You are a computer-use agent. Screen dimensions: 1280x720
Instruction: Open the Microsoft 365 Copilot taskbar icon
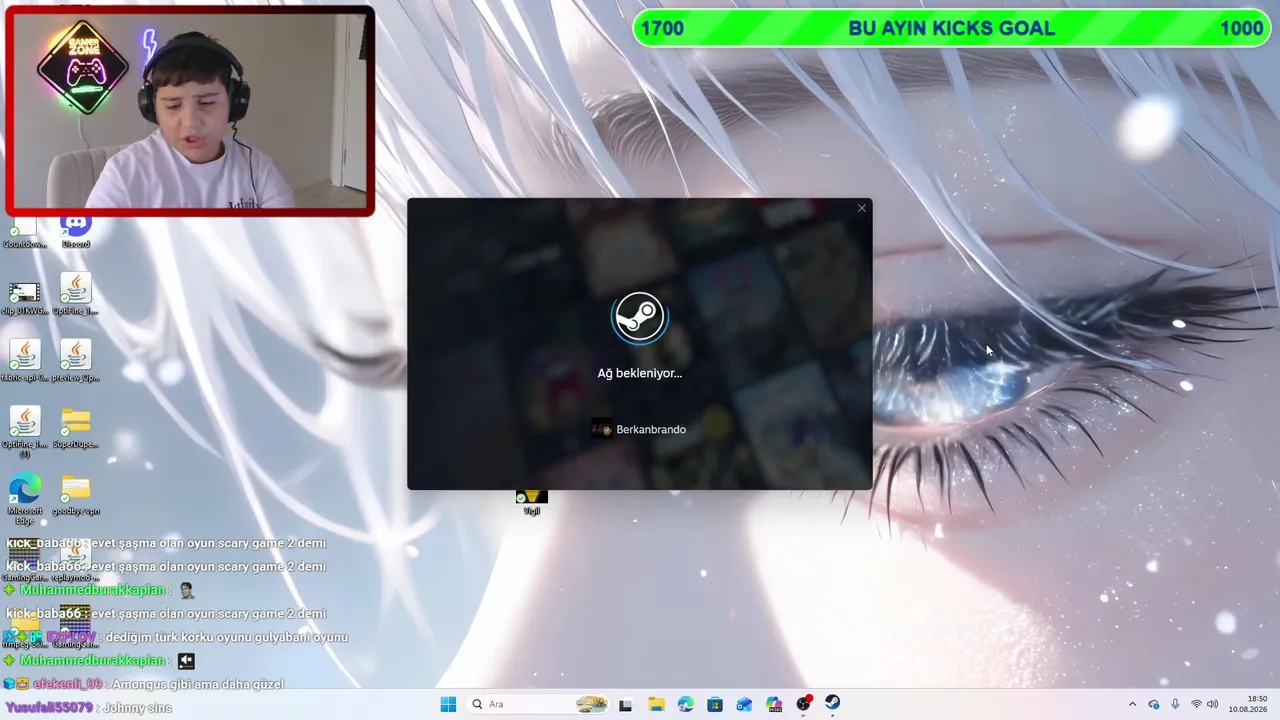[x=773, y=704]
